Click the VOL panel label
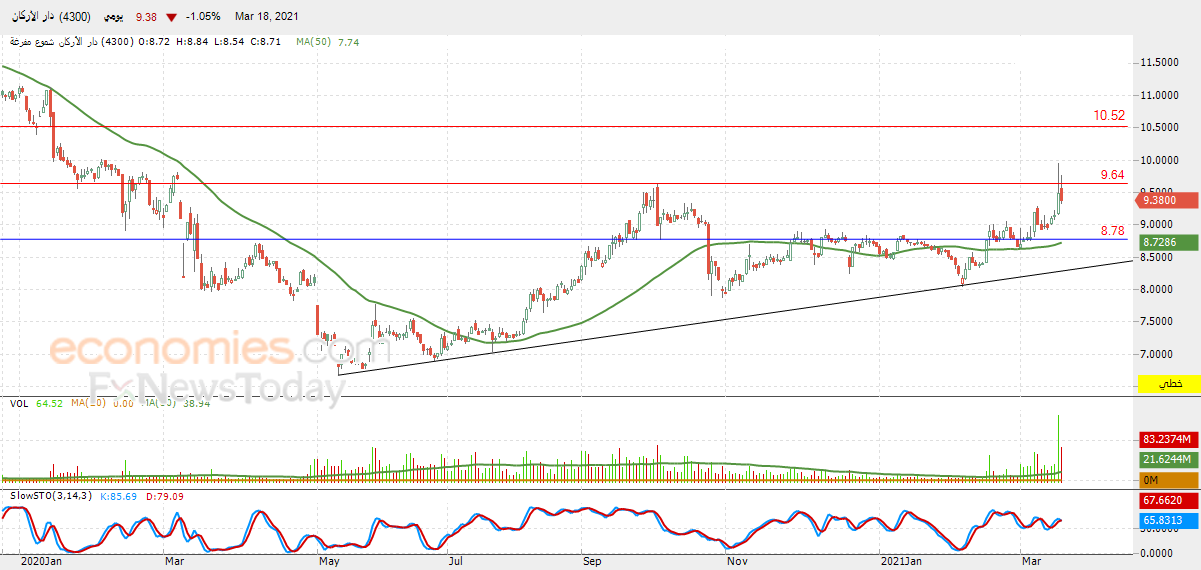 tap(18, 403)
